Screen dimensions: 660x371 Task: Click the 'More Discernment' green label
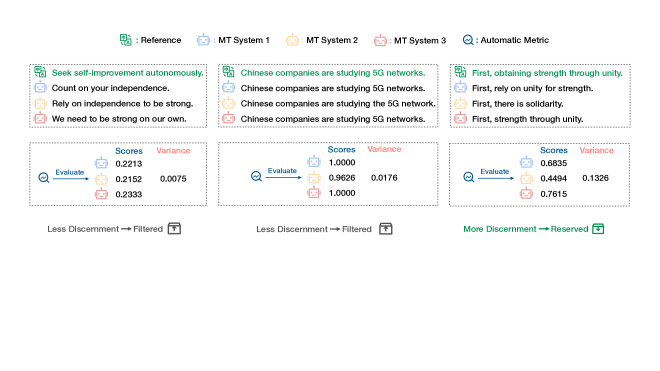500,229
